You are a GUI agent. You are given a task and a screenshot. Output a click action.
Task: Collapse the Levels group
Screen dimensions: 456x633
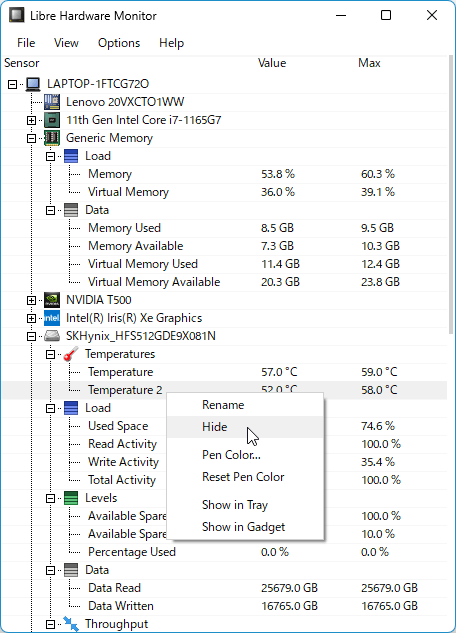(50, 499)
